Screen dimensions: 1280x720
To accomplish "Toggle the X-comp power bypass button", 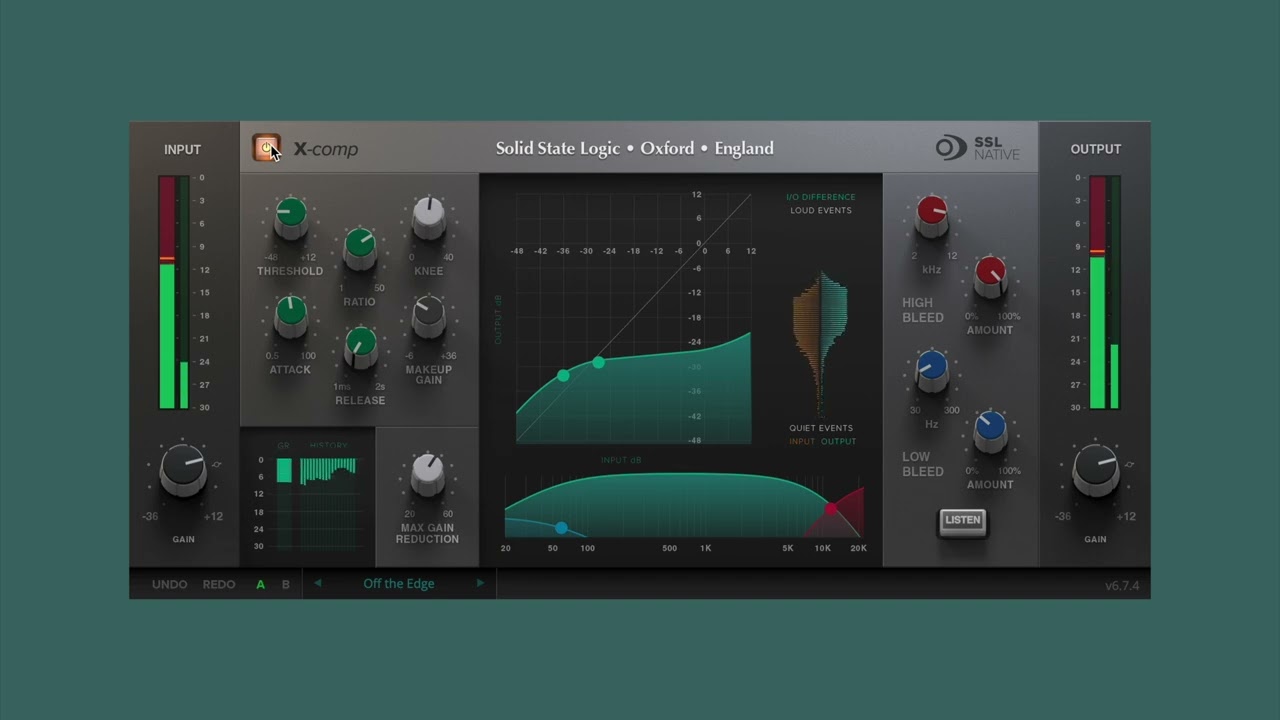I will click(266, 148).
